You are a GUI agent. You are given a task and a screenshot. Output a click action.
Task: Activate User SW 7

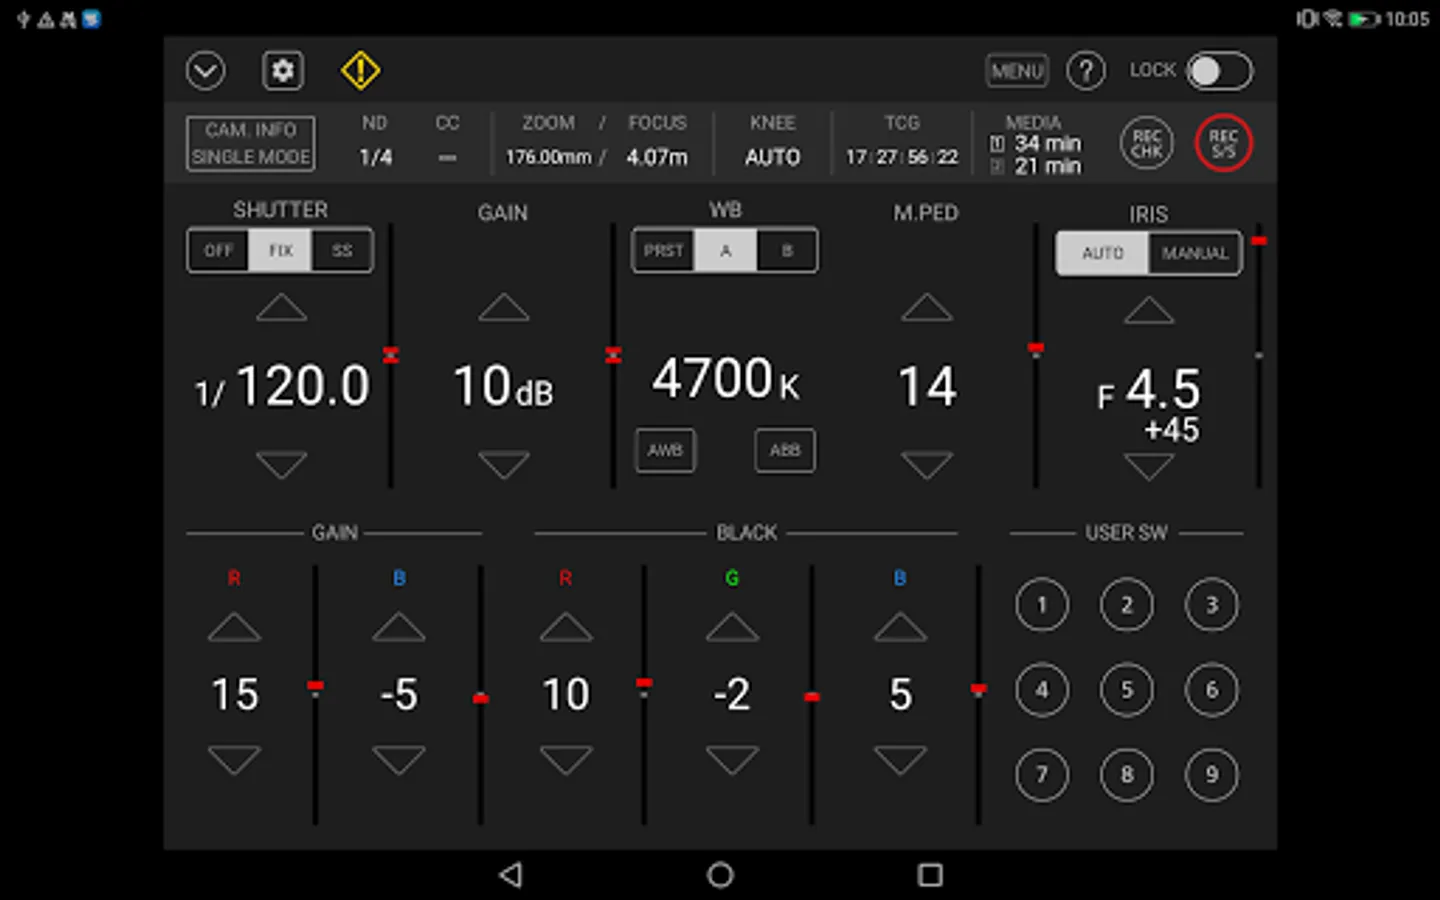pos(1042,775)
